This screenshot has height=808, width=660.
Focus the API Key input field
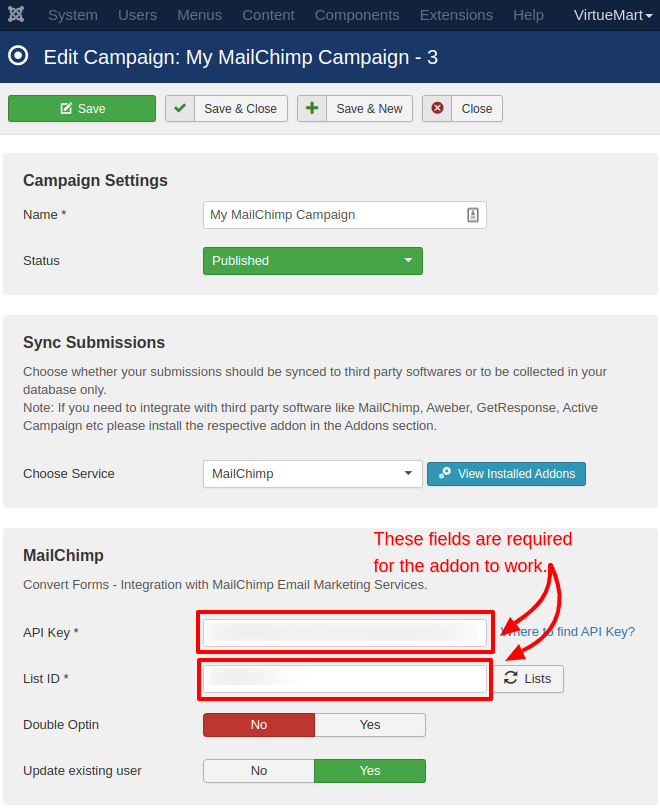345,633
